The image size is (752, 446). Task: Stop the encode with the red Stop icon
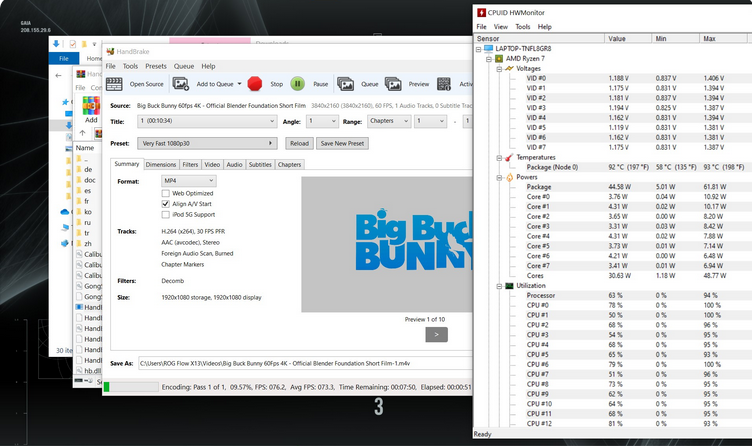click(x=255, y=84)
